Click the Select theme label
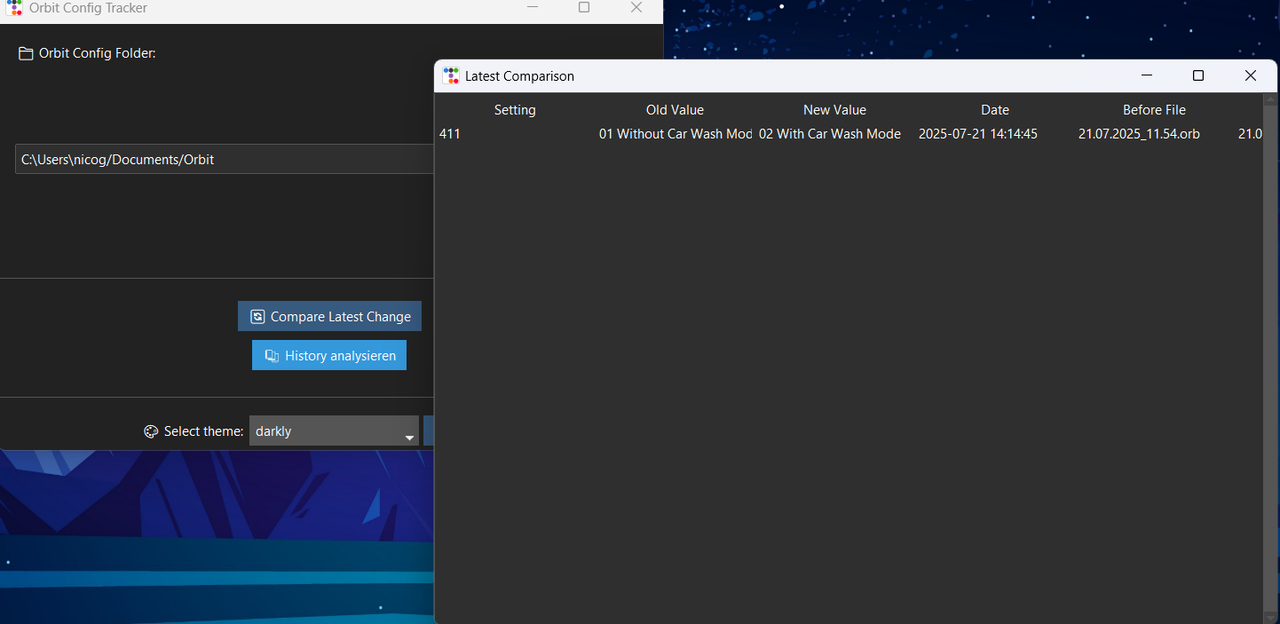The height and width of the screenshot is (624, 1280). pos(204,431)
